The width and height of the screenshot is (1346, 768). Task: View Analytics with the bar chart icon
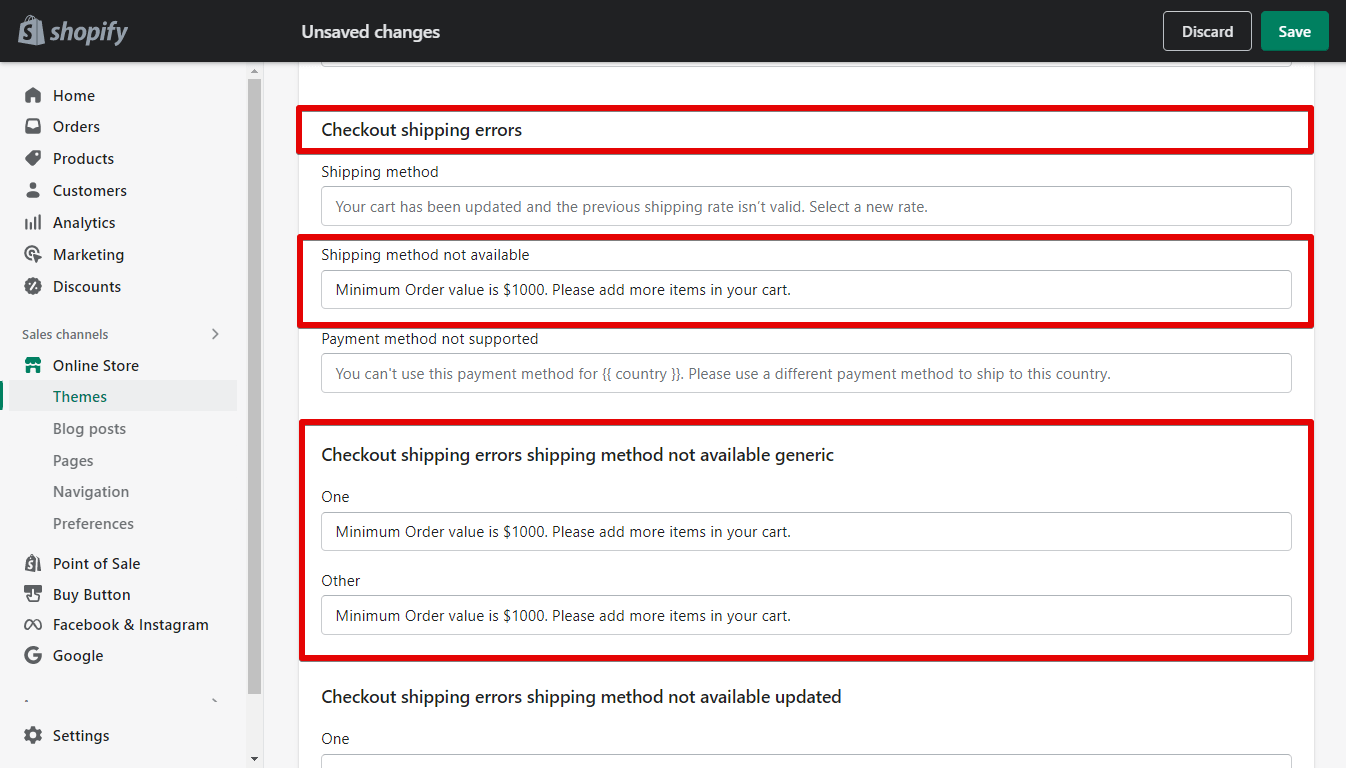click(34, 222)
